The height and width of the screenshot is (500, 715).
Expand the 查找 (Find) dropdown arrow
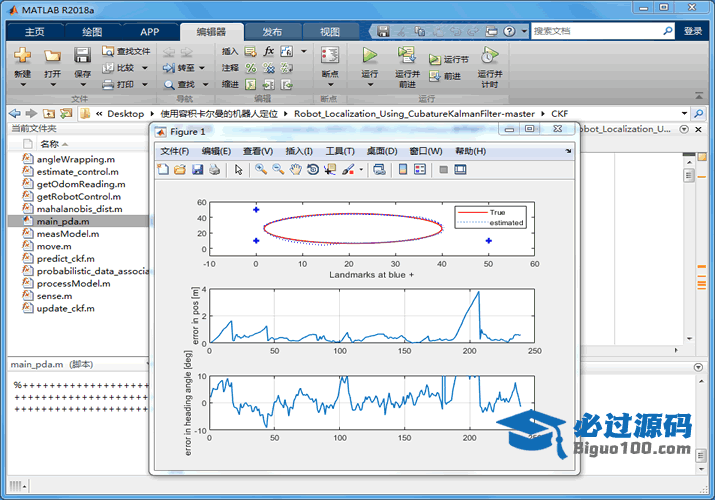(x=205, y=85)
